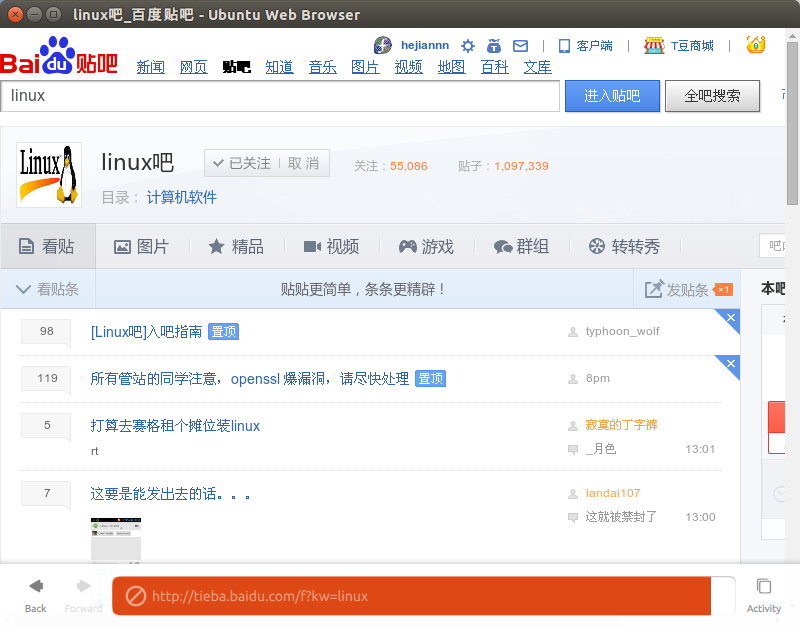The width and height of the screenshot is (800, 628).
Task: Click the 全吧搜索 button
Action: point(712,96)
